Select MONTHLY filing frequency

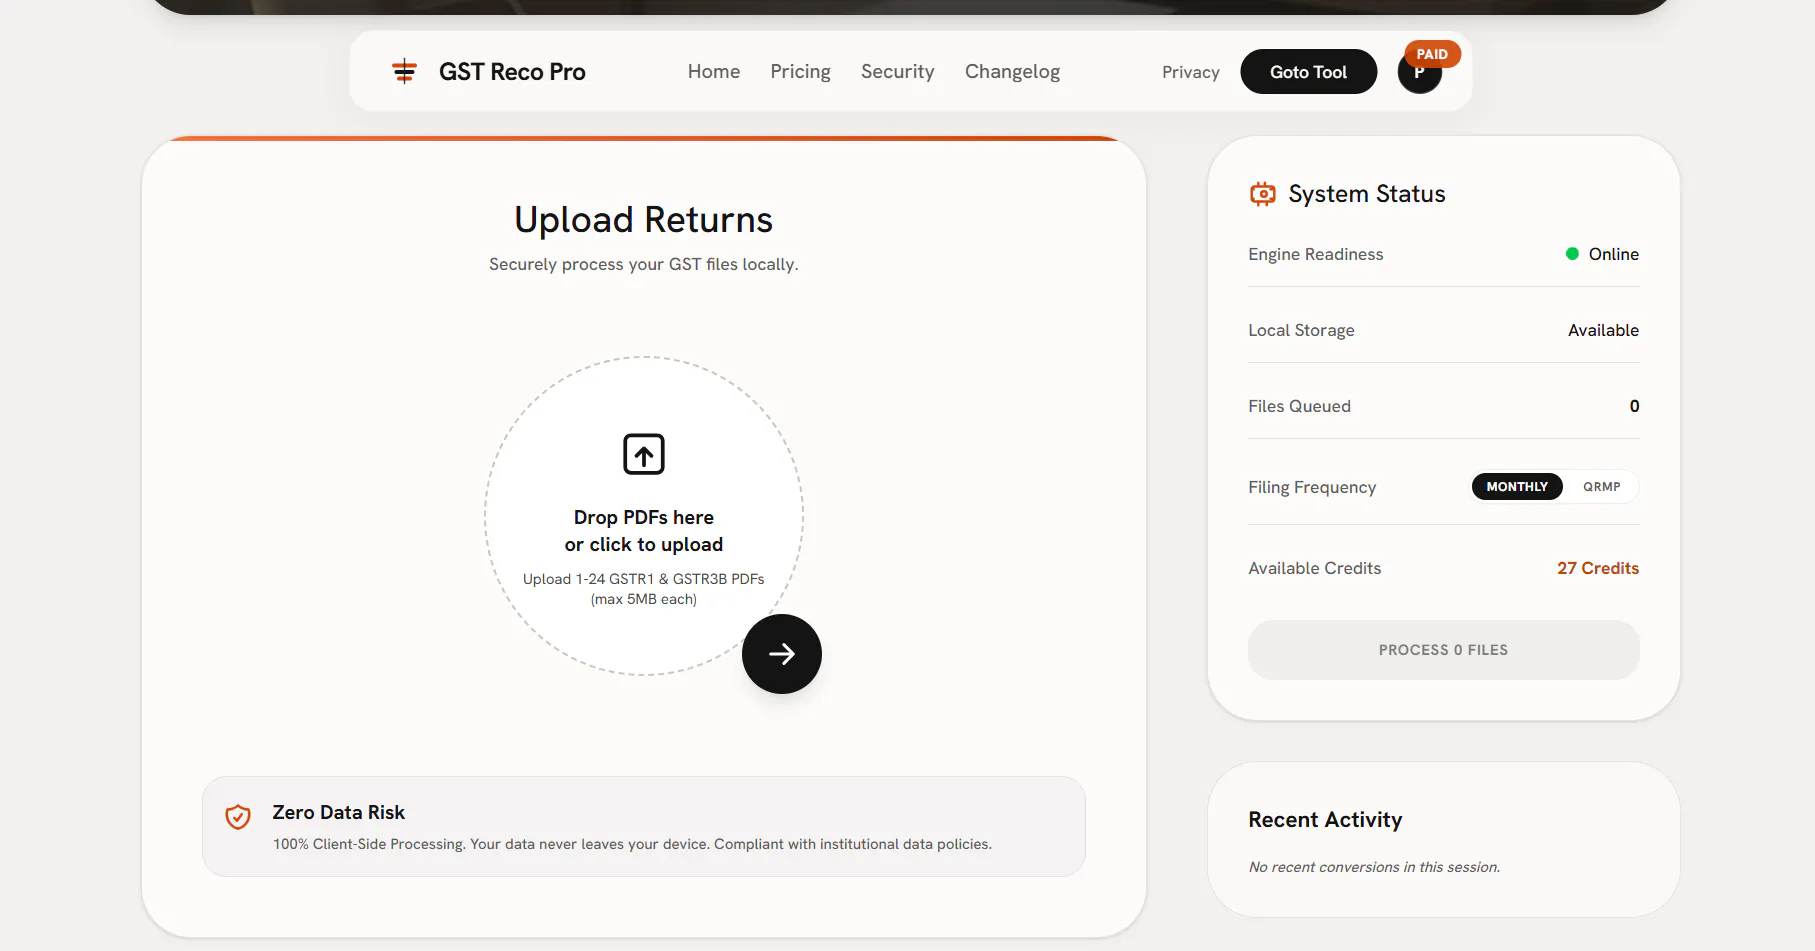[1517, 487]
